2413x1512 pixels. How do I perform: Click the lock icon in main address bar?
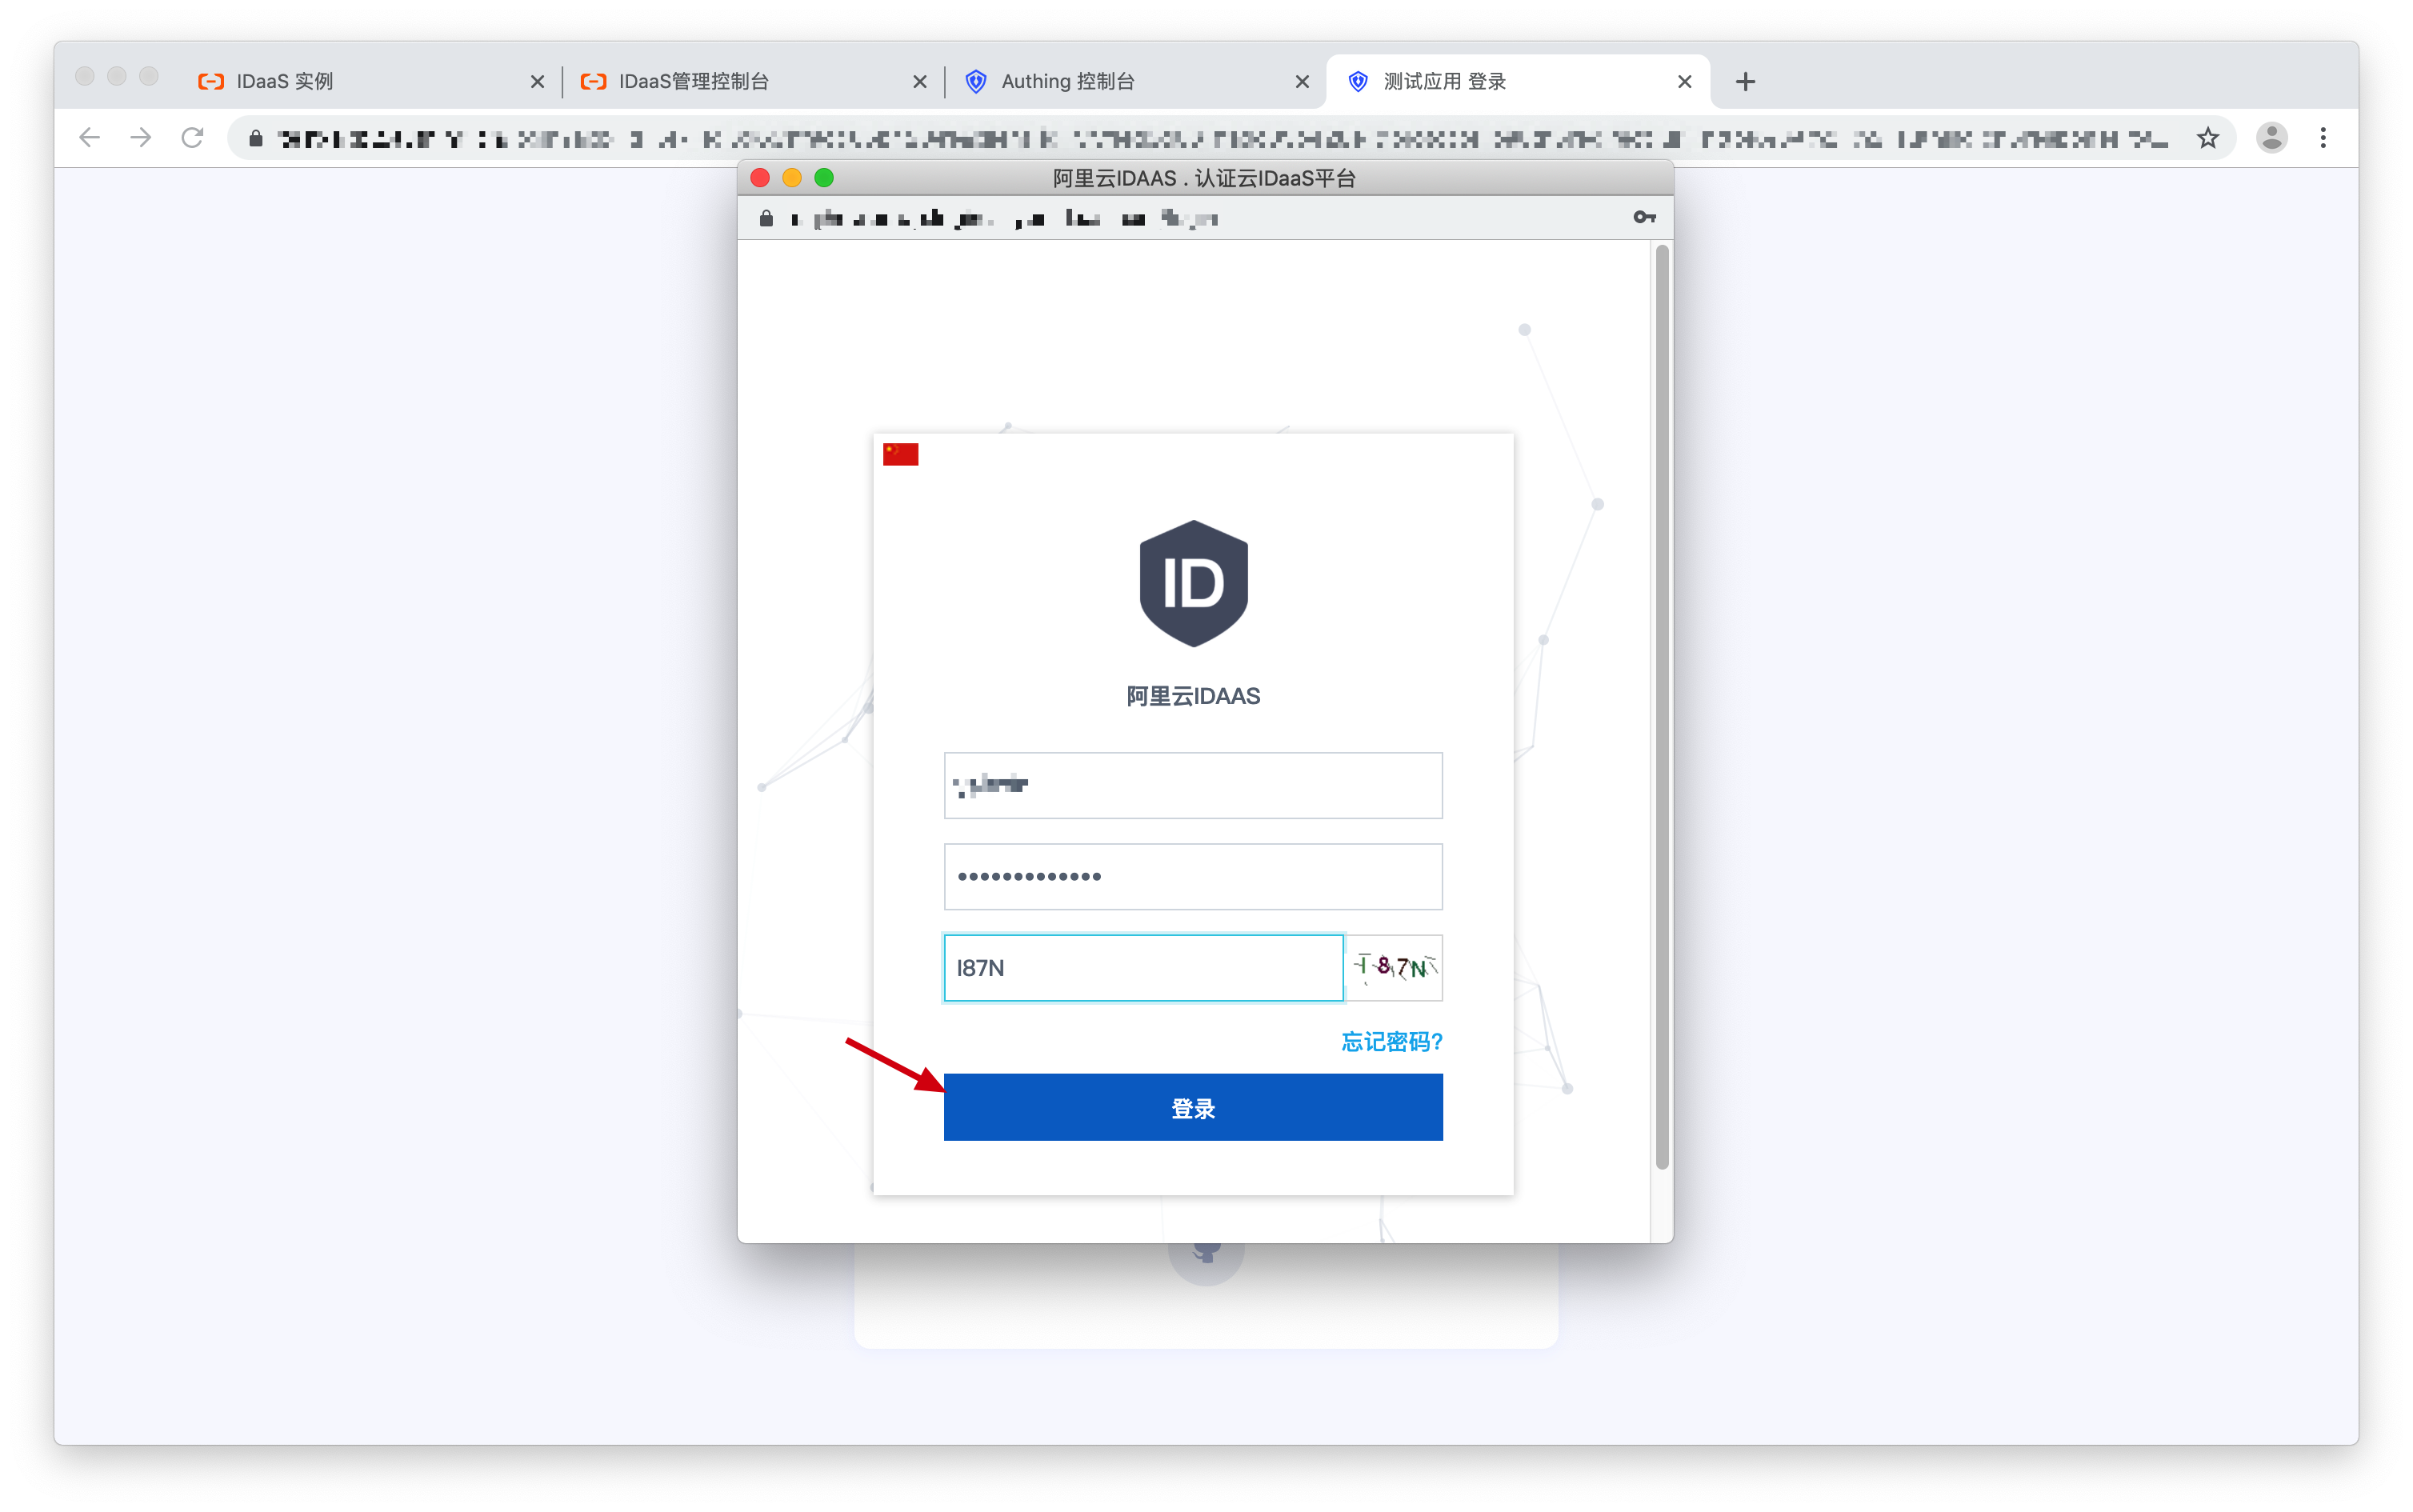pos(256,138)
